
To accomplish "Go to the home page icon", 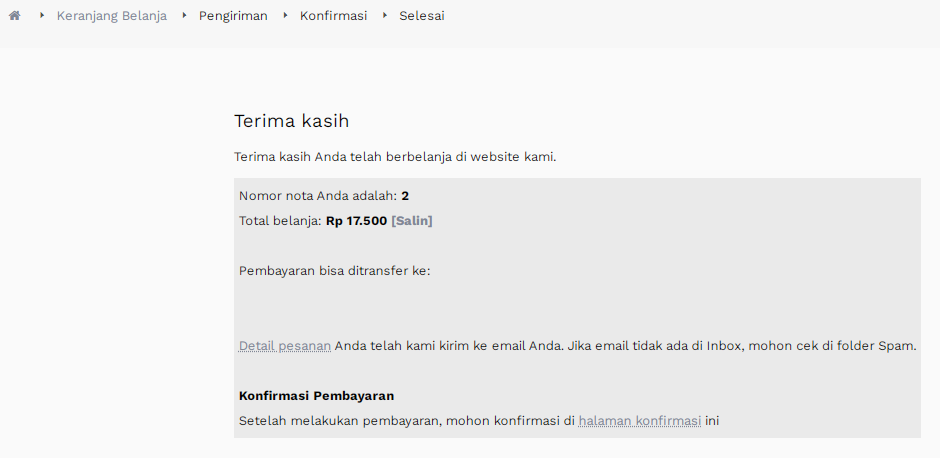I will tap(14, 16).
